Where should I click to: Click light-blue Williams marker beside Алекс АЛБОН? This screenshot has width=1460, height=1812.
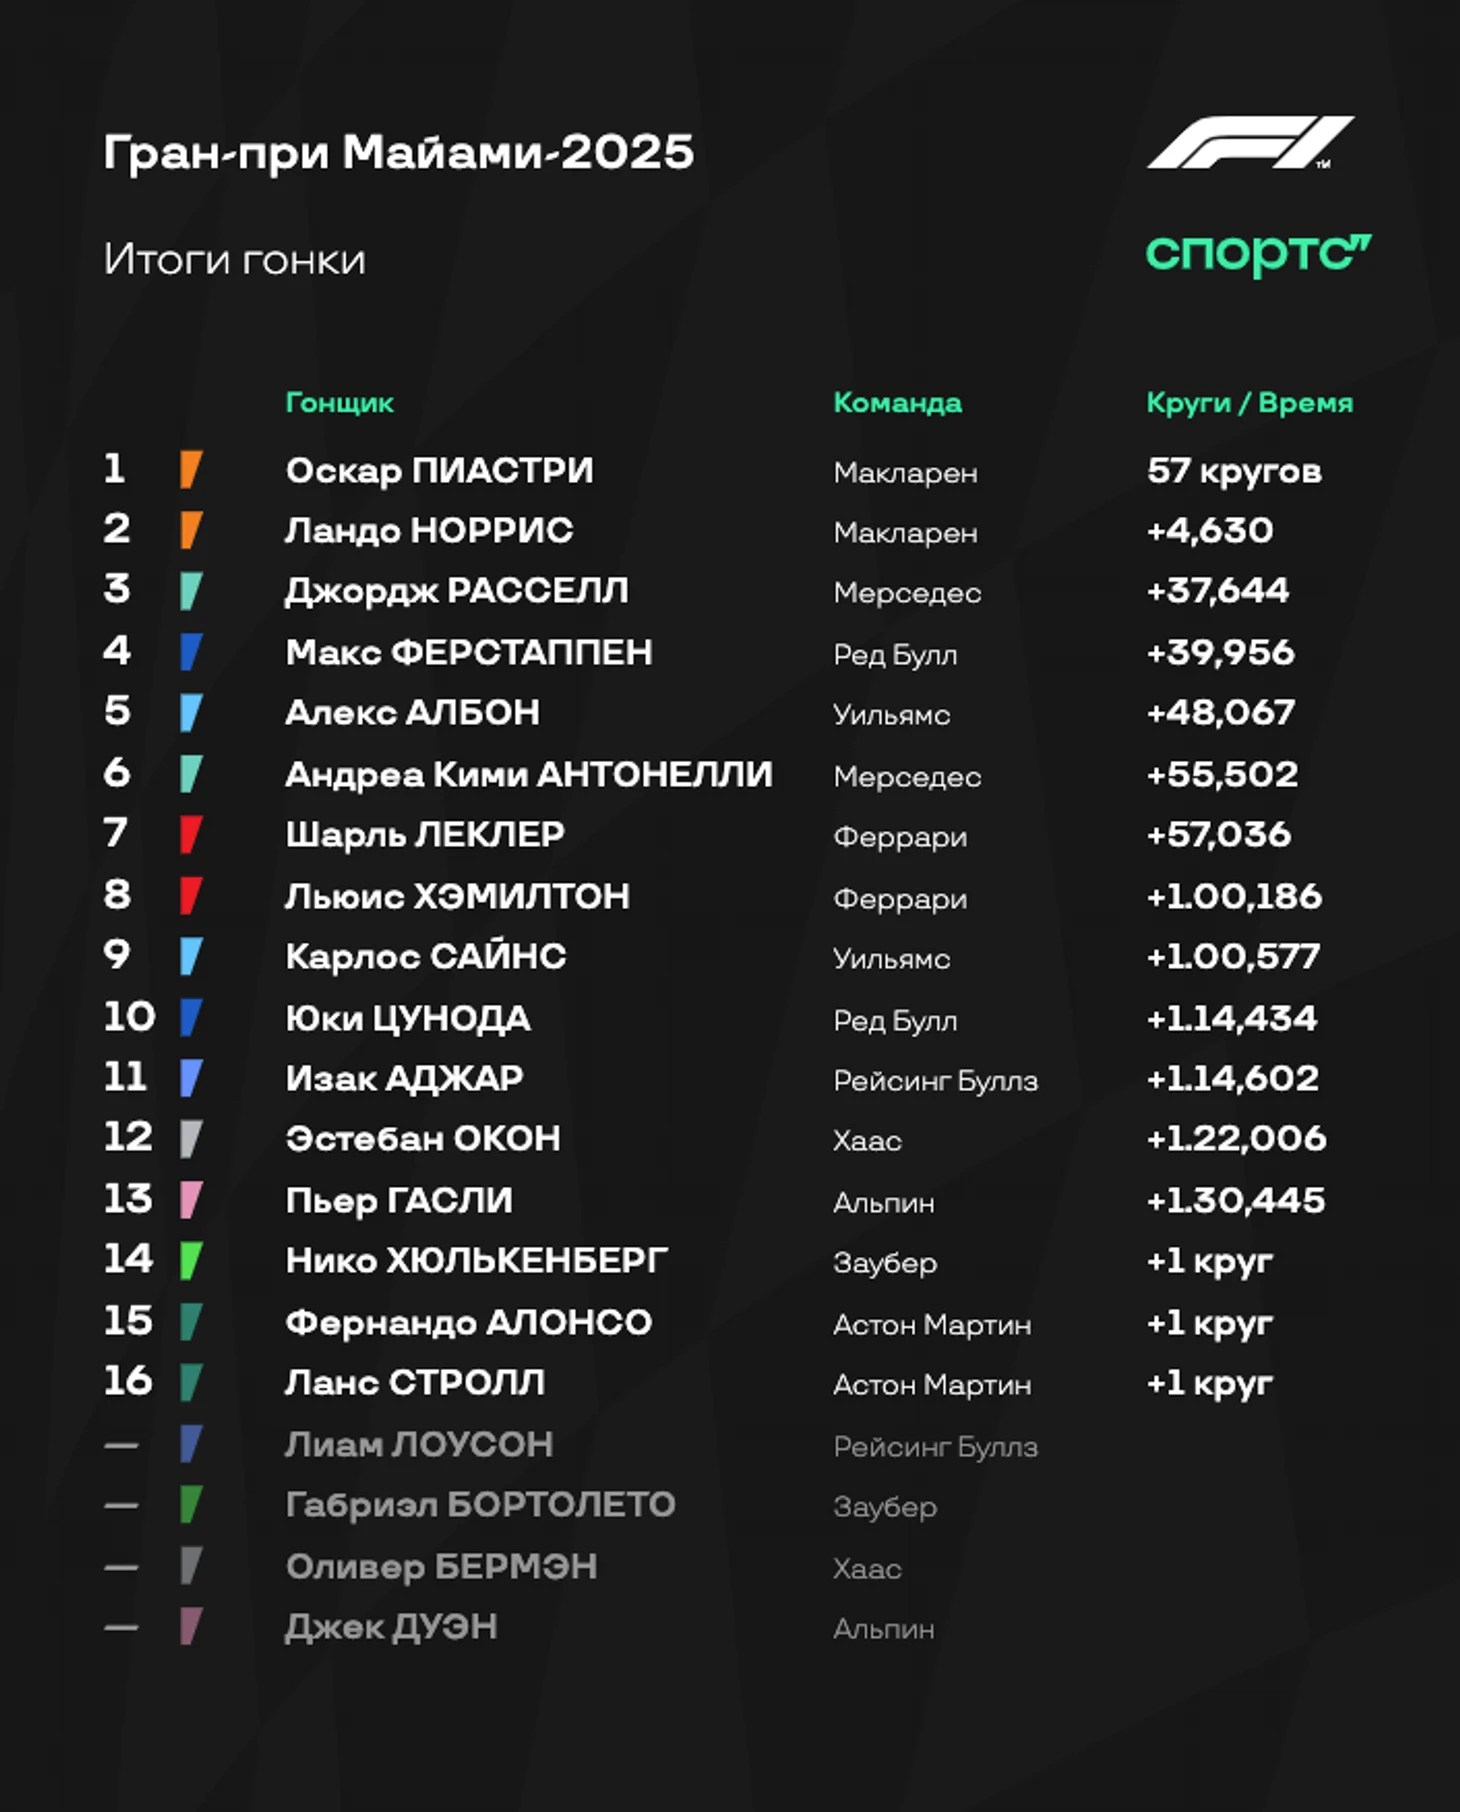pyautogui.click(x=191, y=713)
